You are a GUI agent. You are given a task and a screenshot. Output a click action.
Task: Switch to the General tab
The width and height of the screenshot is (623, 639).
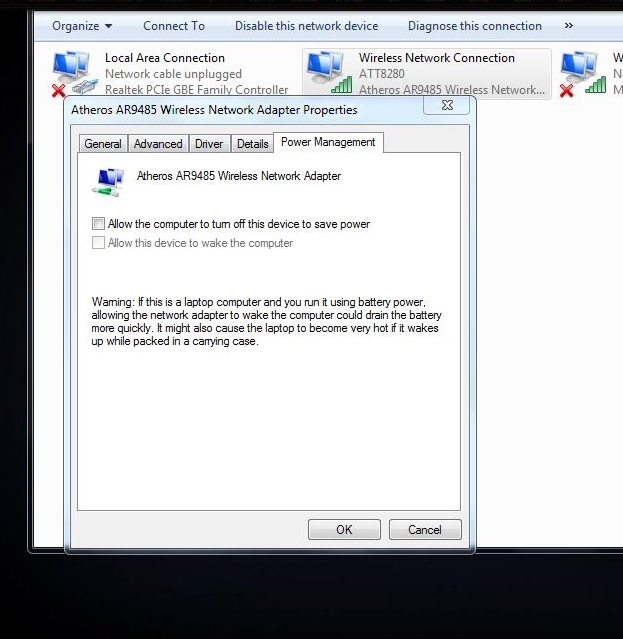103,144
